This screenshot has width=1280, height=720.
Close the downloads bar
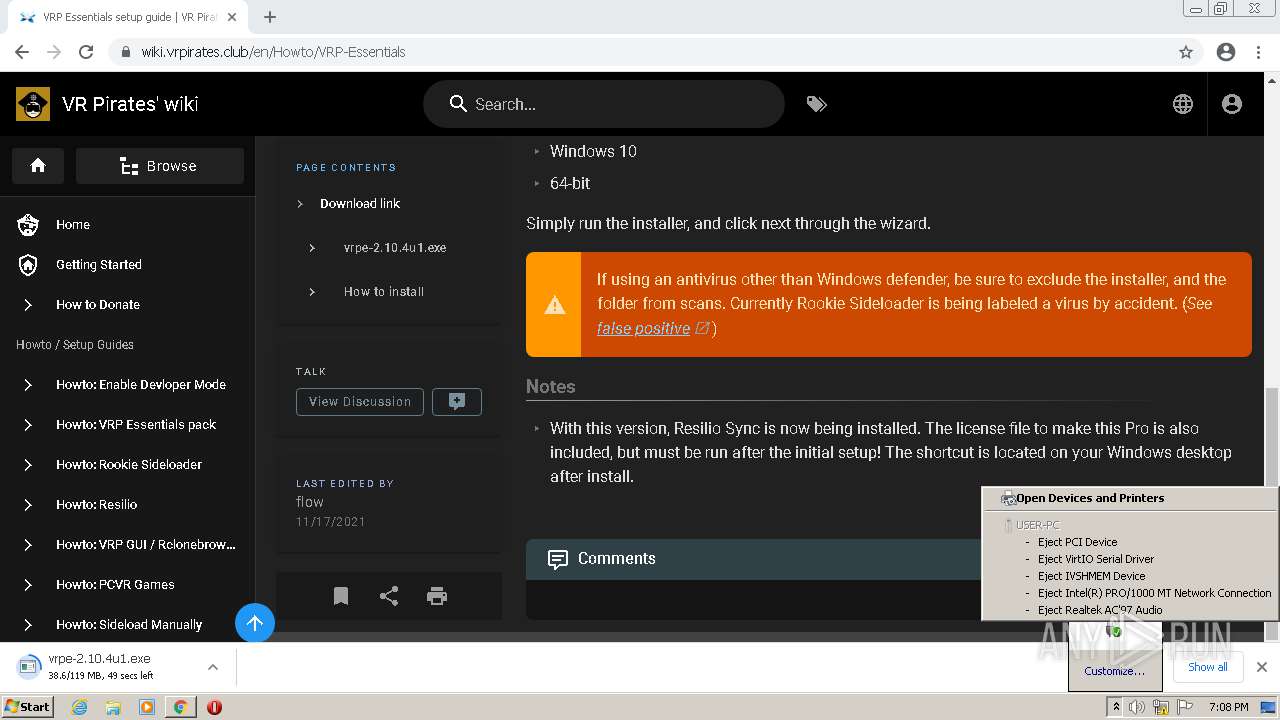(x=1262, y=667)
